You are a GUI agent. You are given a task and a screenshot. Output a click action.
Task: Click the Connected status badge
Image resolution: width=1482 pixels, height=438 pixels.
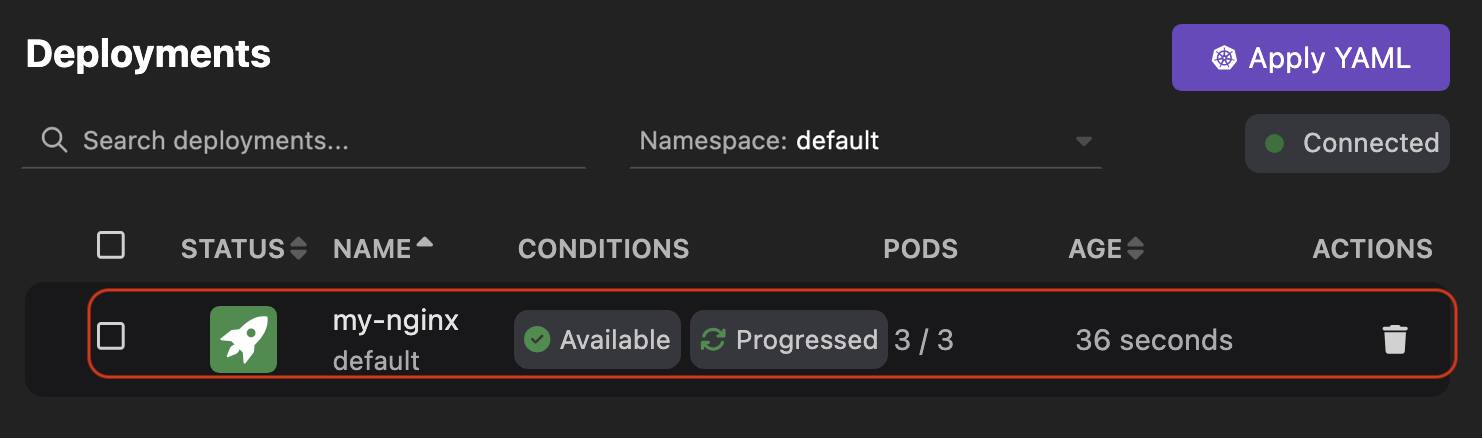pos(1346,143)
